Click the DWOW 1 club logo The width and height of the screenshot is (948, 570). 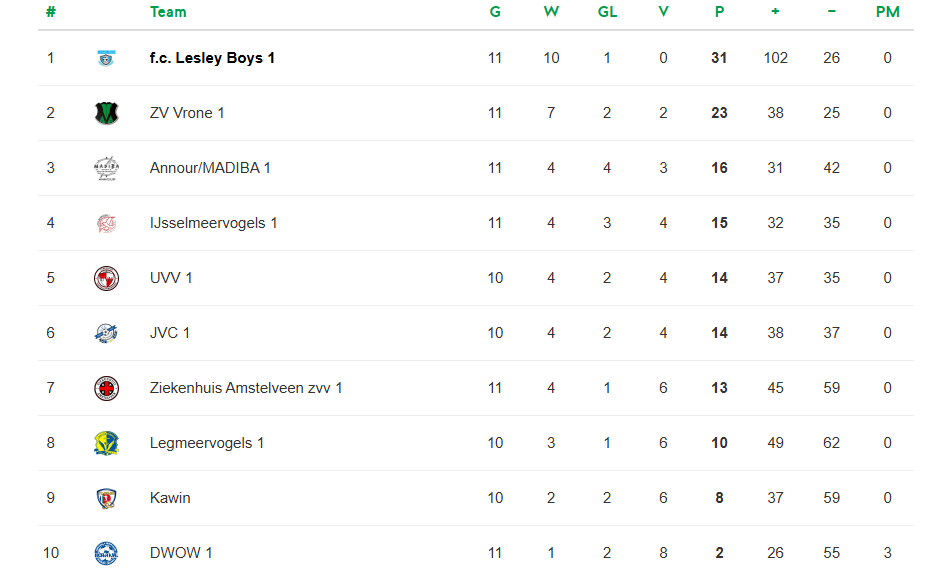(x=106, y=553)
